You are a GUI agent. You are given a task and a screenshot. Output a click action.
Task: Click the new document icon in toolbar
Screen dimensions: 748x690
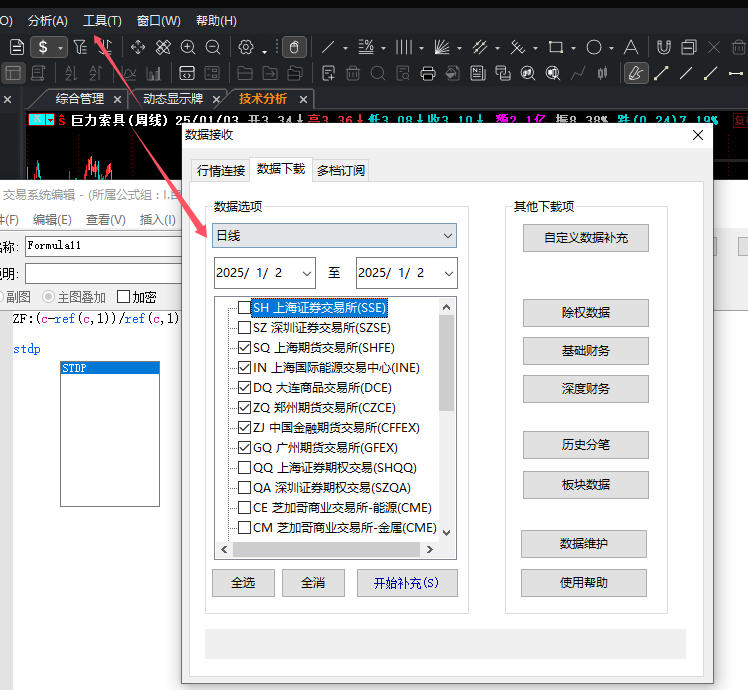pyautogui.click(x=17, y=47)
